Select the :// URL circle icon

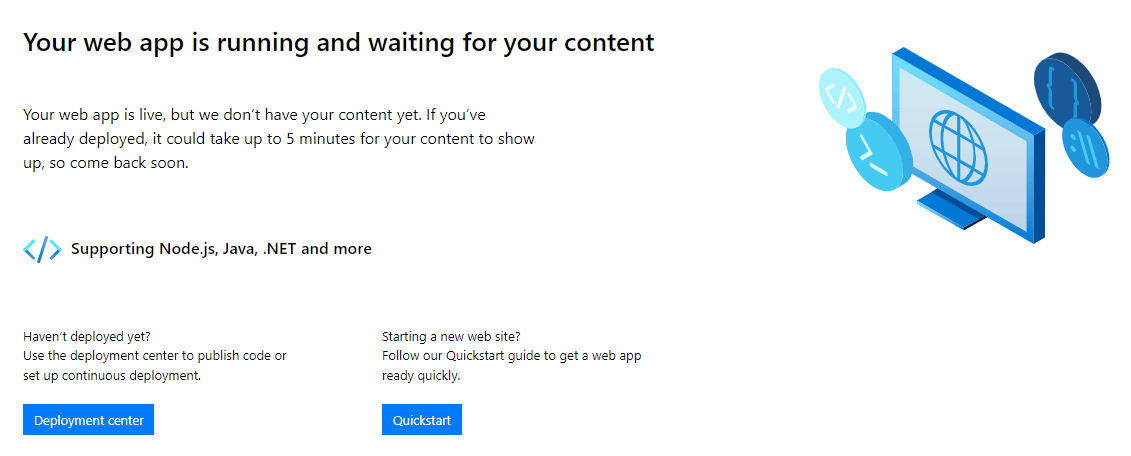click(1086, 150)
